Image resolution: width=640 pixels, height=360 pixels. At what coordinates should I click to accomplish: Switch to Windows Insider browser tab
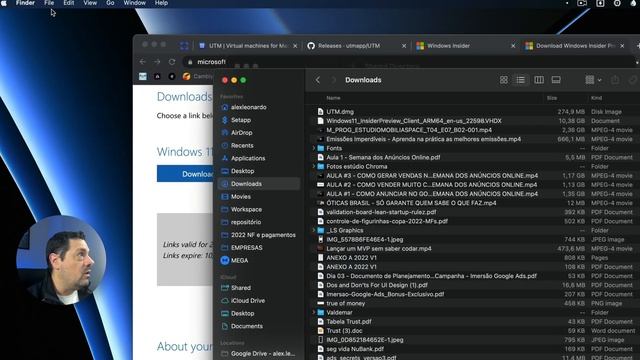tap(464, 46)
